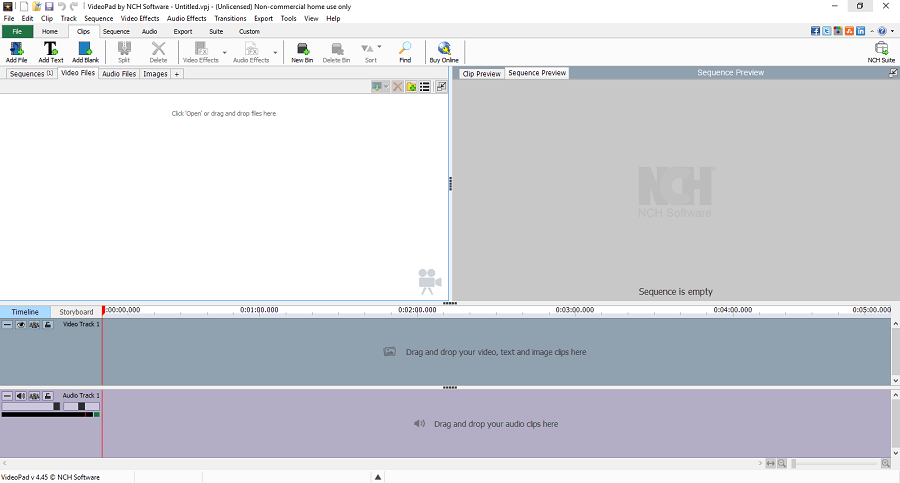Click the Buy Online icon
The height and width of the screenshot is (483, 900).
[444, 52]
